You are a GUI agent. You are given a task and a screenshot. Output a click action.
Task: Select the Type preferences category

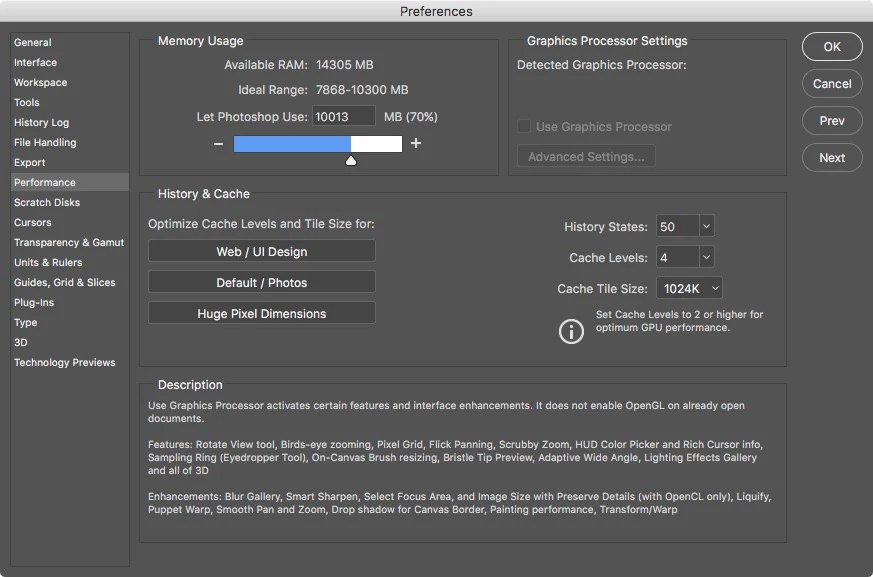(x=70, y=322)
